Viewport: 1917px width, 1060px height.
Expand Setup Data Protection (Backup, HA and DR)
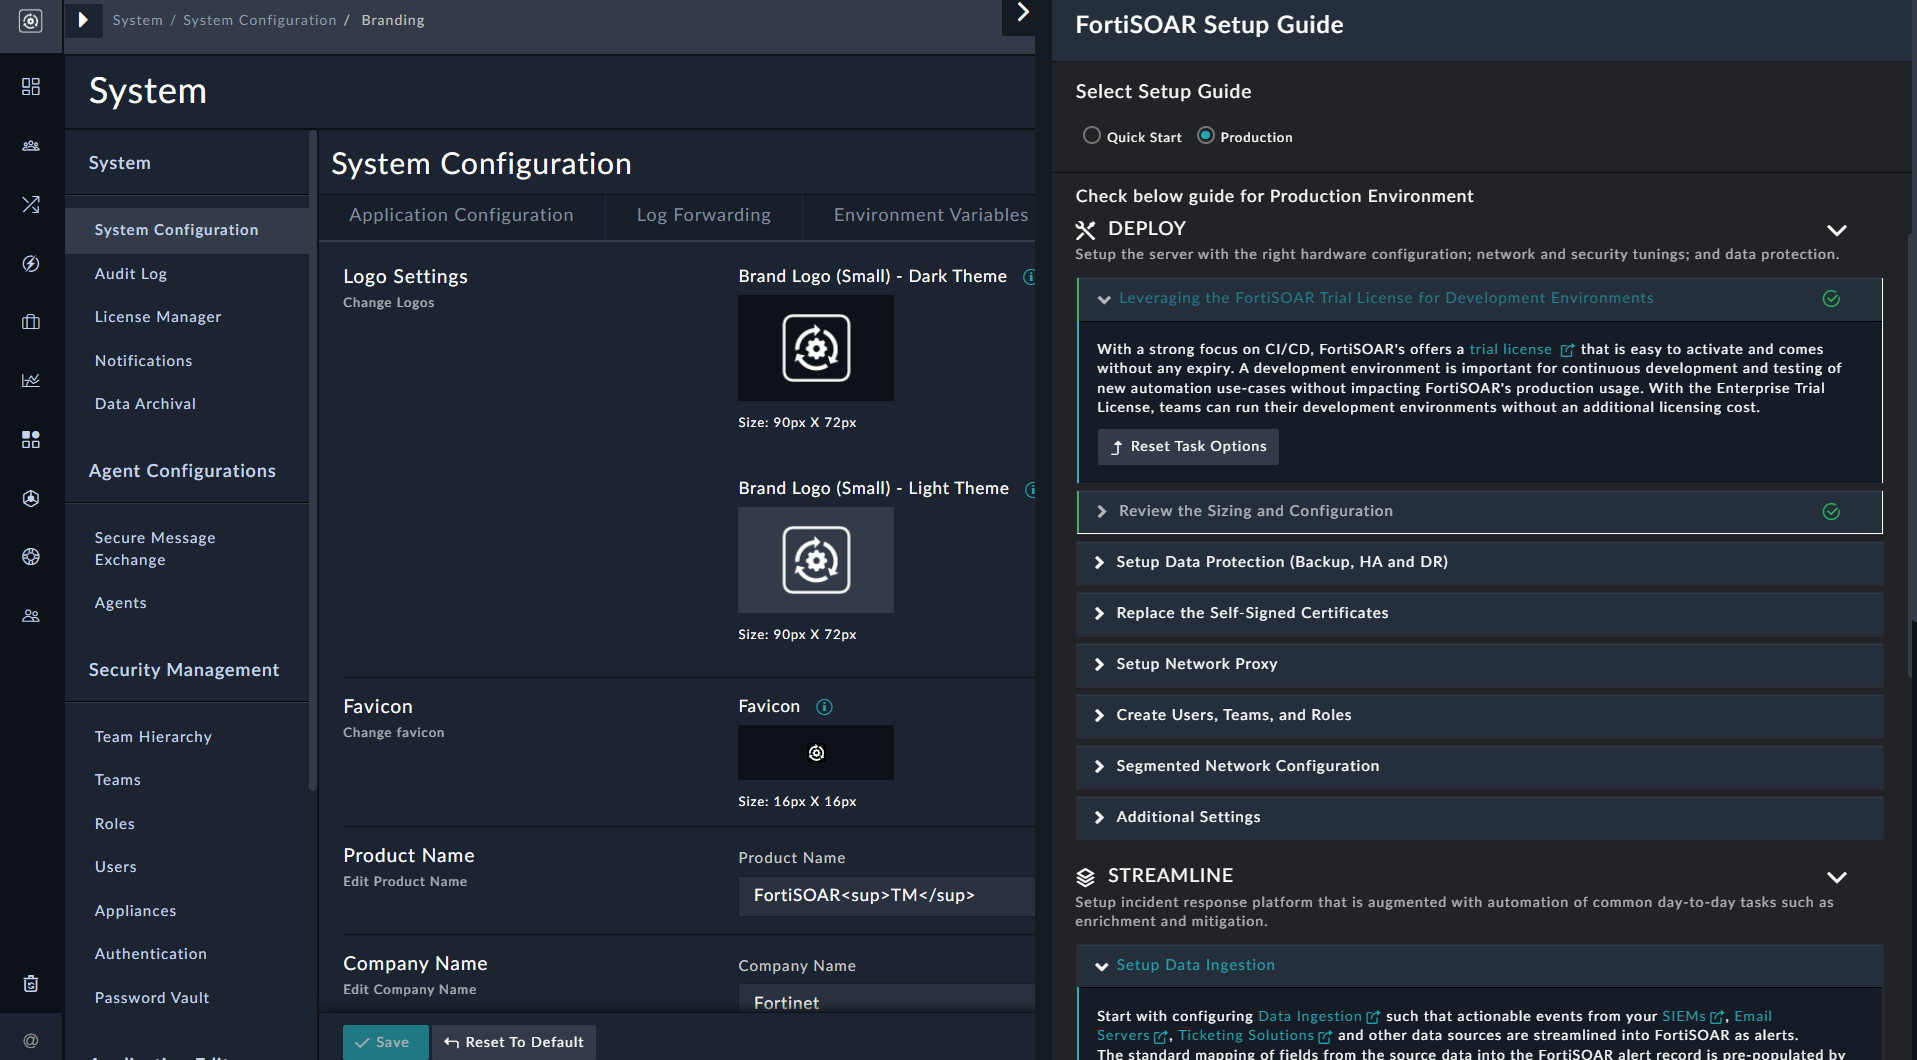[x=1283, y=562]
